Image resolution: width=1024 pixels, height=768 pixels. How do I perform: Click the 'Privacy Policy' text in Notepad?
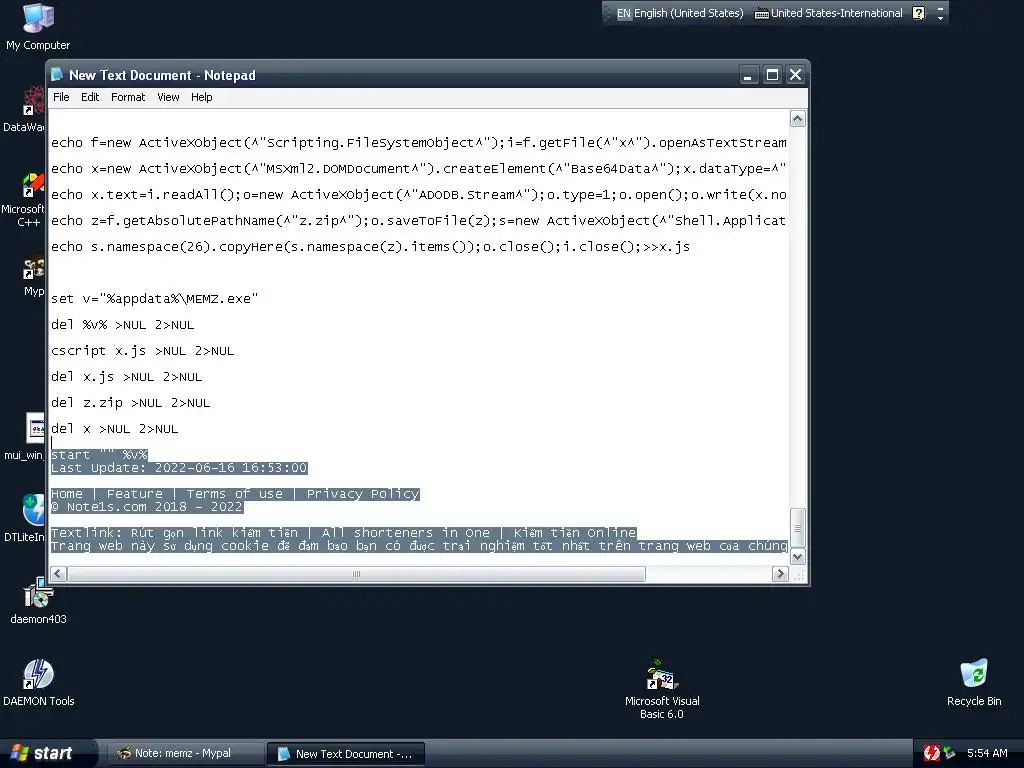[x=363, y=494]
